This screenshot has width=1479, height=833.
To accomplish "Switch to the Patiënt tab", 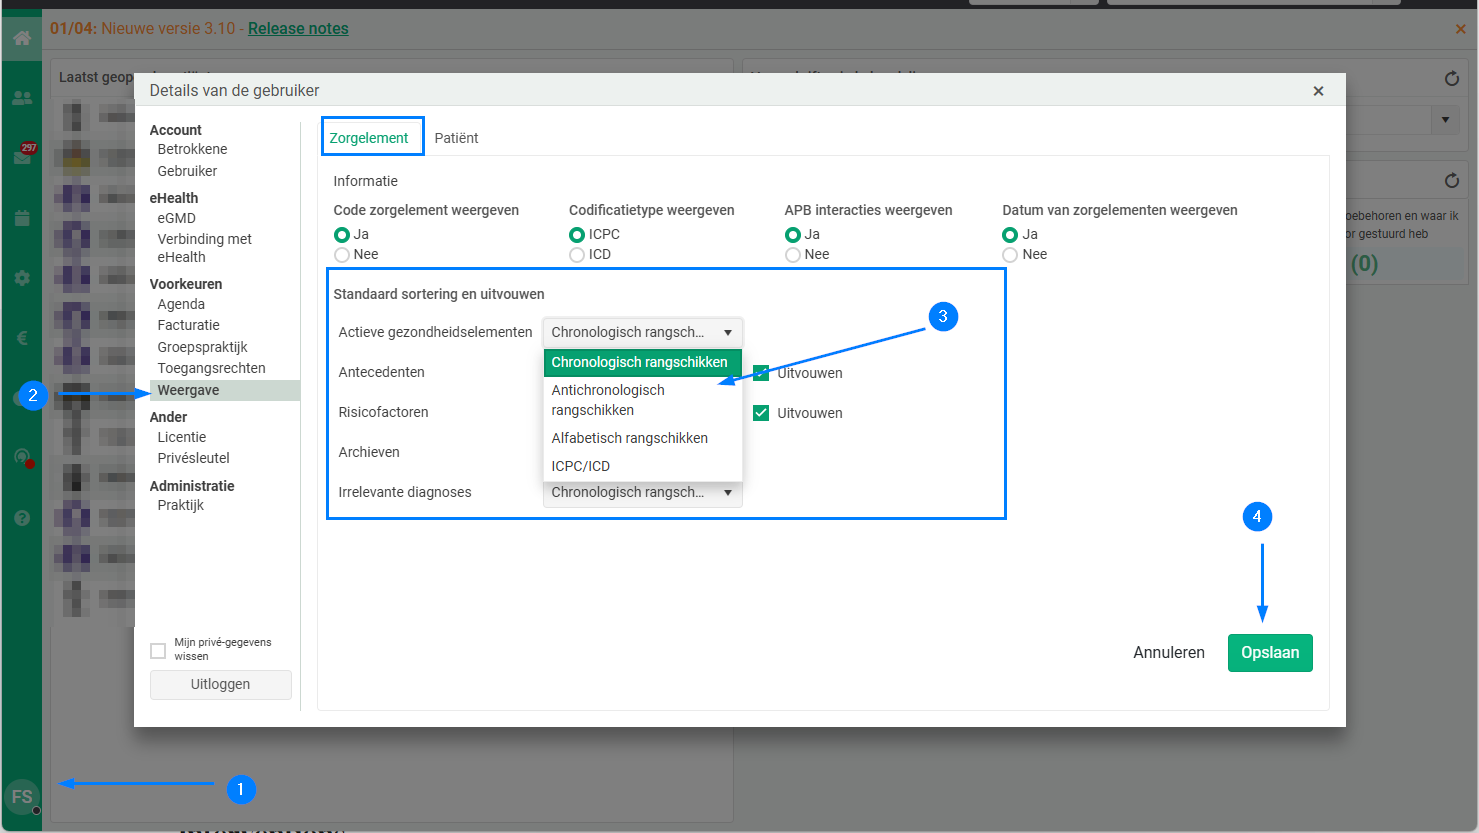I will click(456, 138).
